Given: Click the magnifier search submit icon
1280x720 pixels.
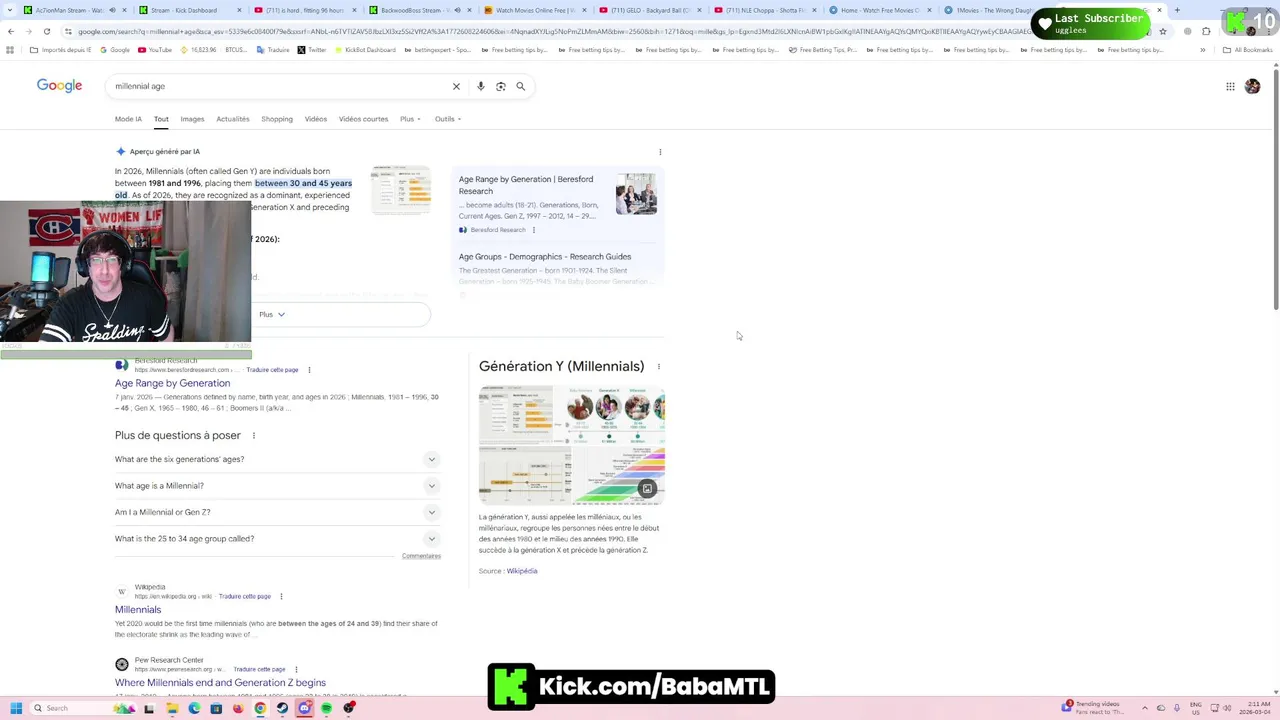Looking at the screenshot, I should click(521, 86).
